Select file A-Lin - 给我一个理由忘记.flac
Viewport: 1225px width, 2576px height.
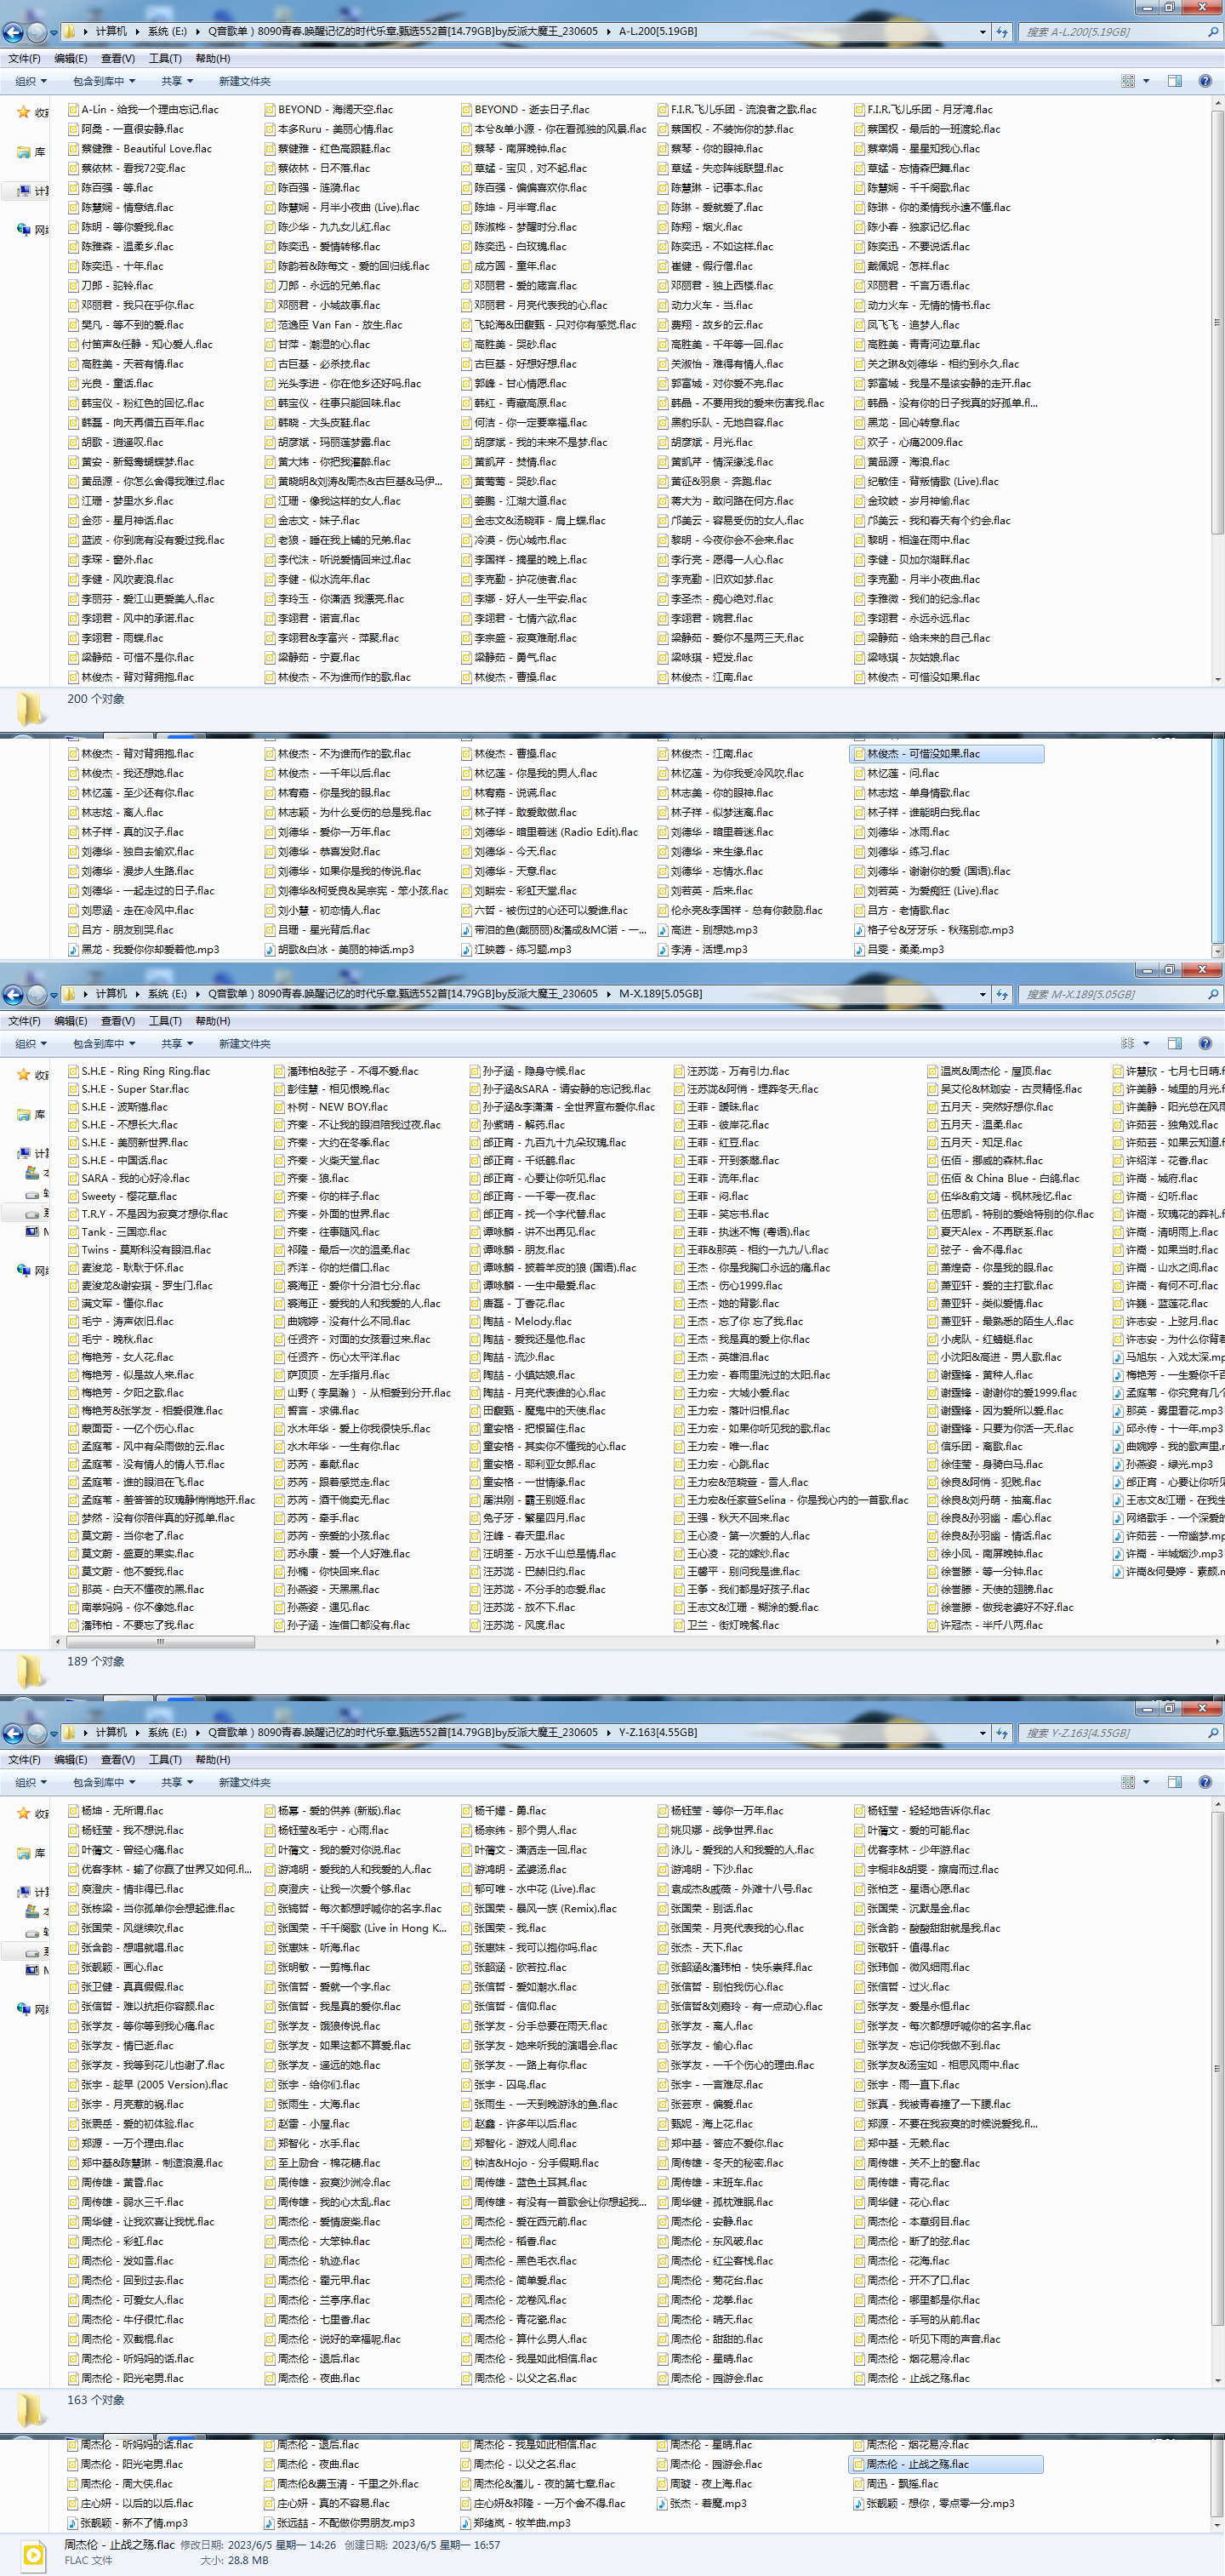pyautogui.click(x=143, y=109)
